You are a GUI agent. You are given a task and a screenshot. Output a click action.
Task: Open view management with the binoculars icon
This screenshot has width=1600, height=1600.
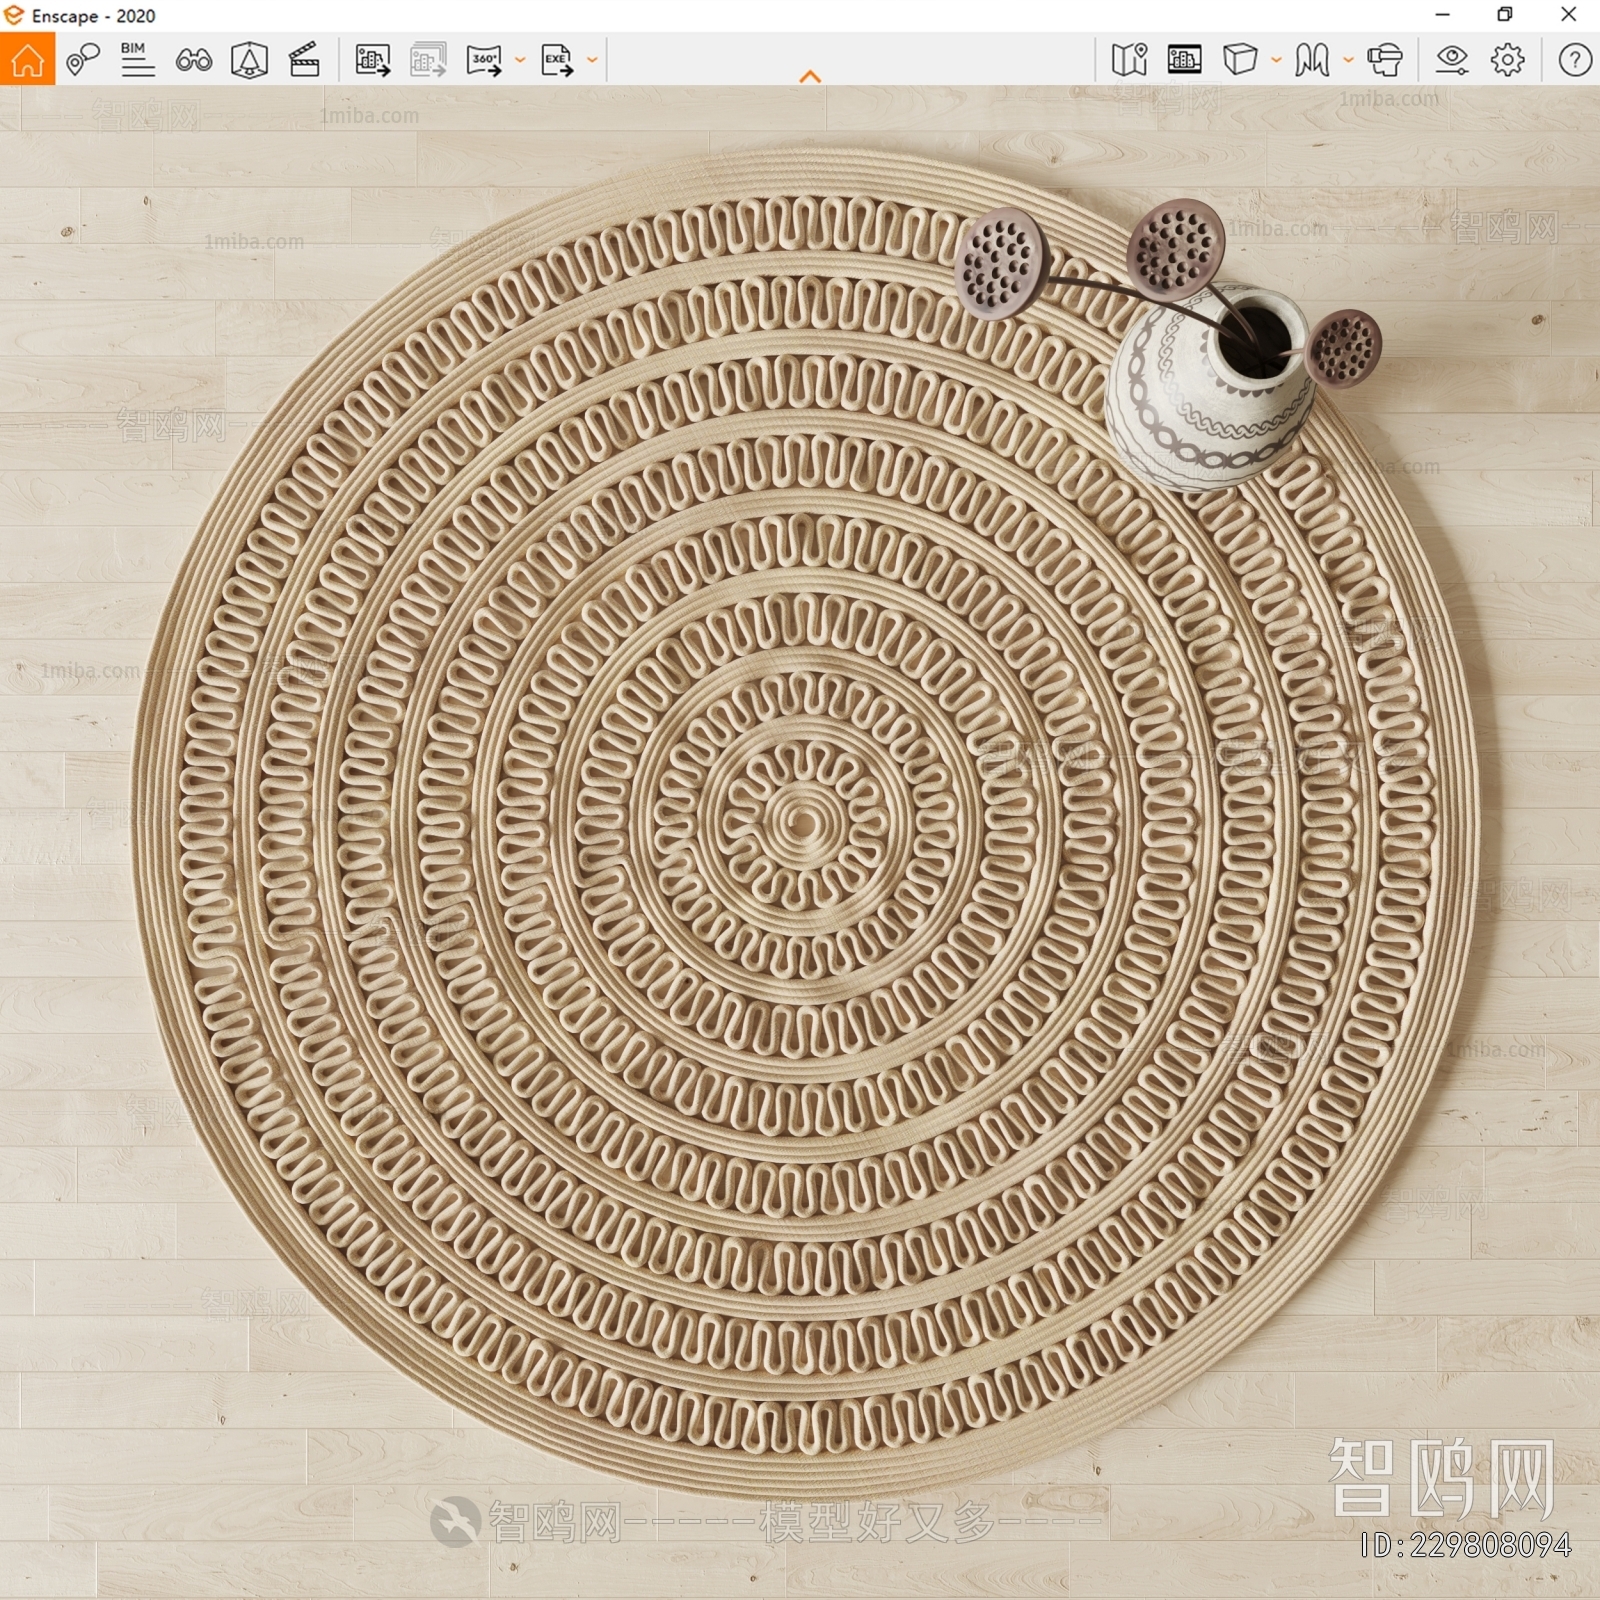[193, 61]
